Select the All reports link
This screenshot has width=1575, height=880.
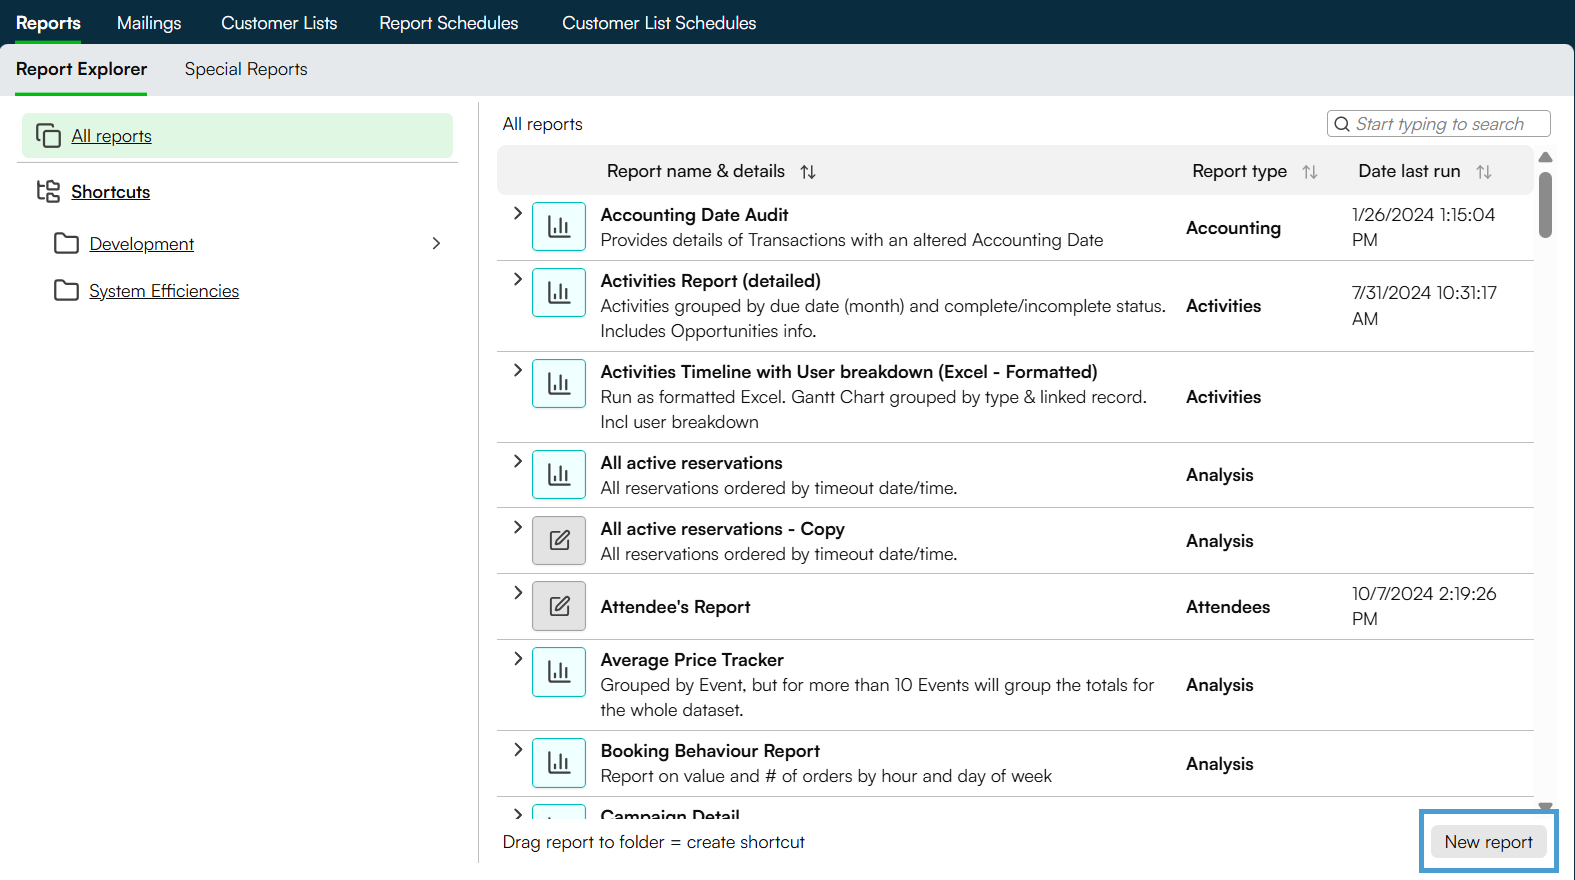(111, 136)
